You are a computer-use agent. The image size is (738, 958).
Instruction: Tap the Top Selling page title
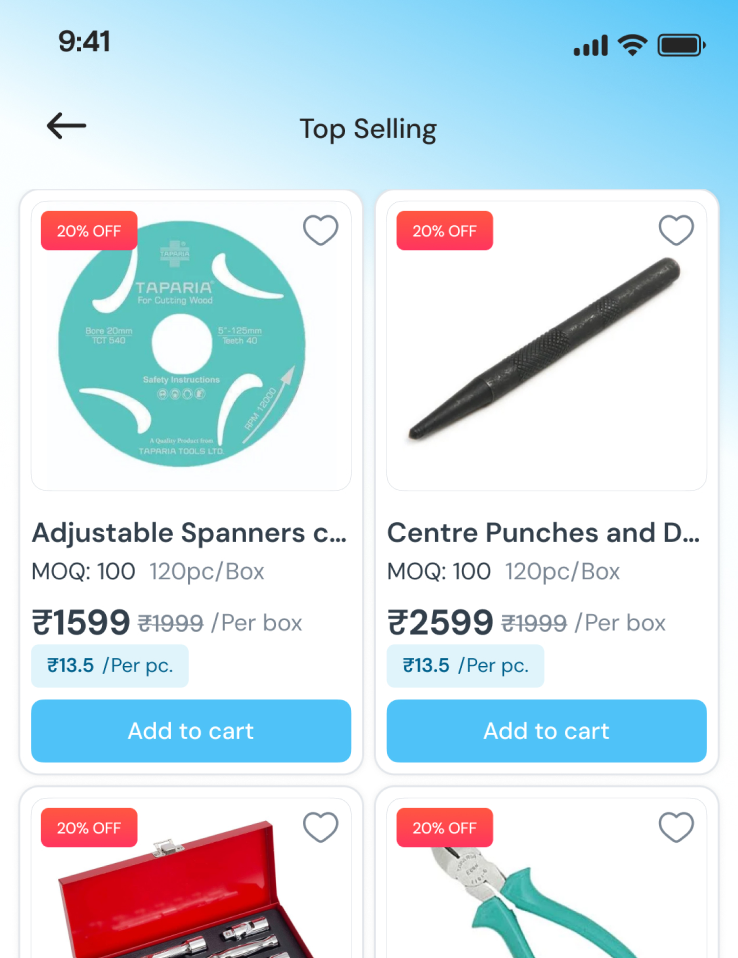click(368, 129)
